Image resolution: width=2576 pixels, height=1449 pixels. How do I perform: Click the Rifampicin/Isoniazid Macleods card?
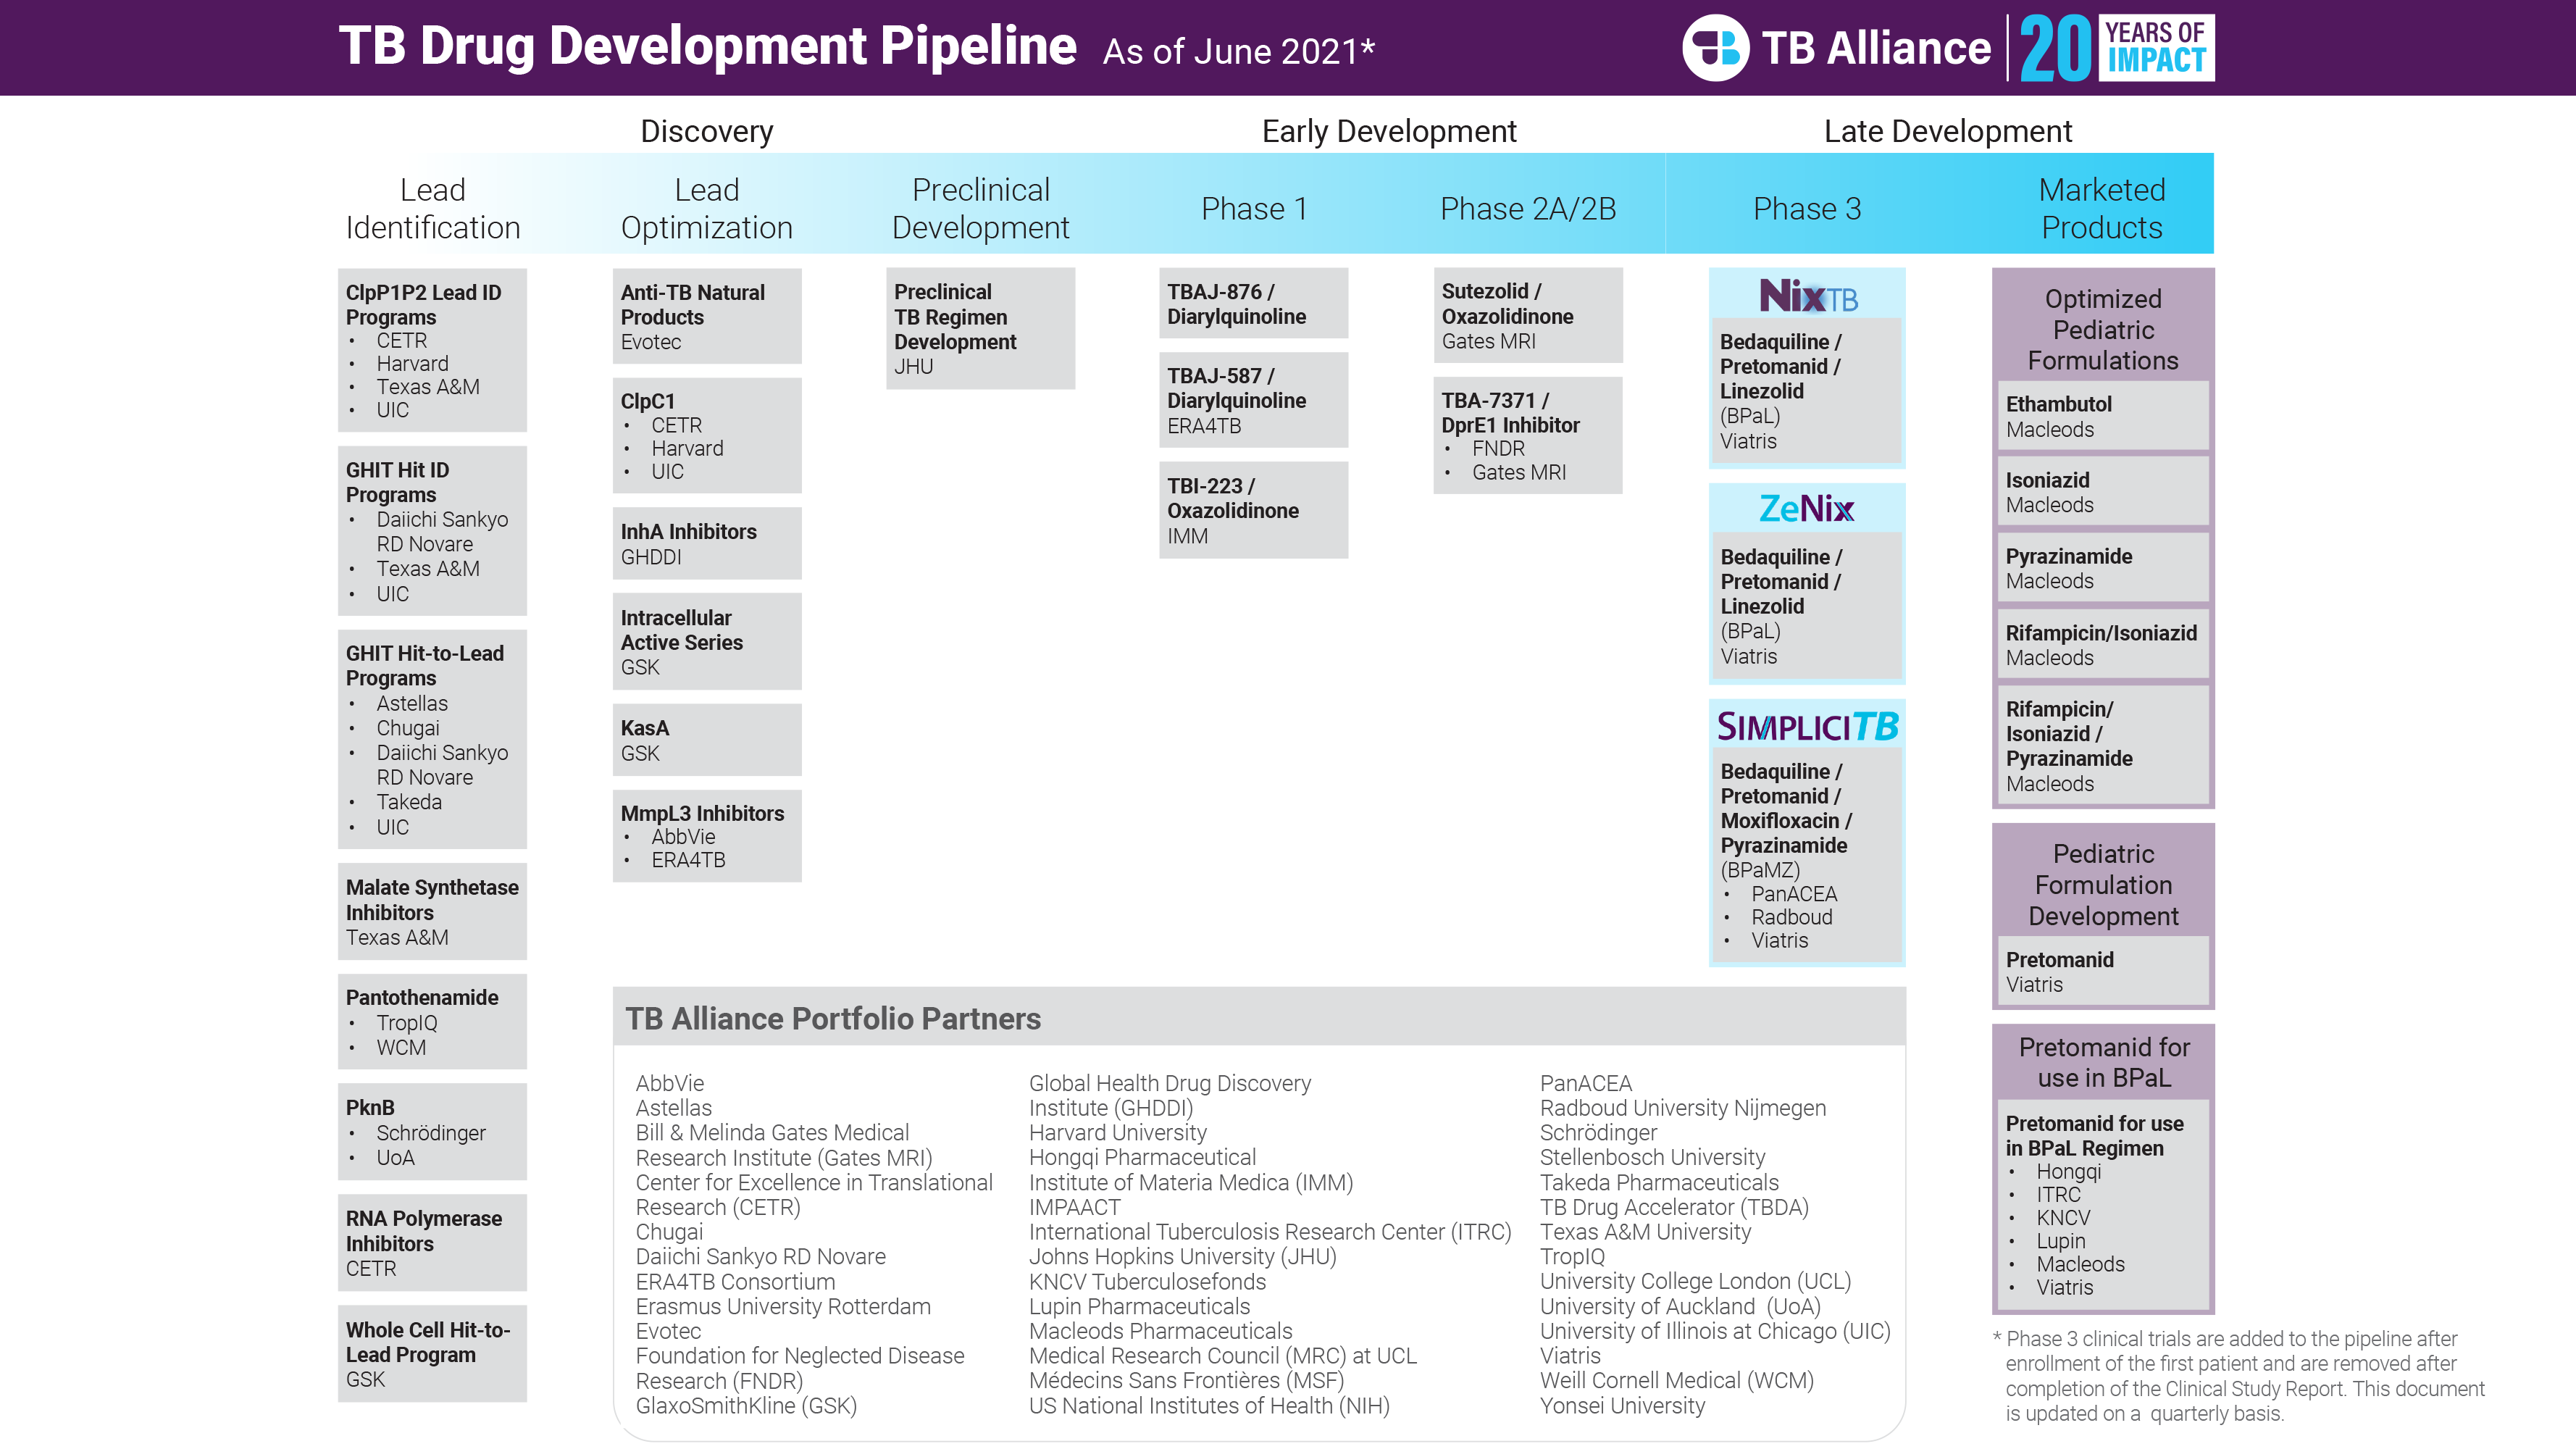(x=2103, y=645)
